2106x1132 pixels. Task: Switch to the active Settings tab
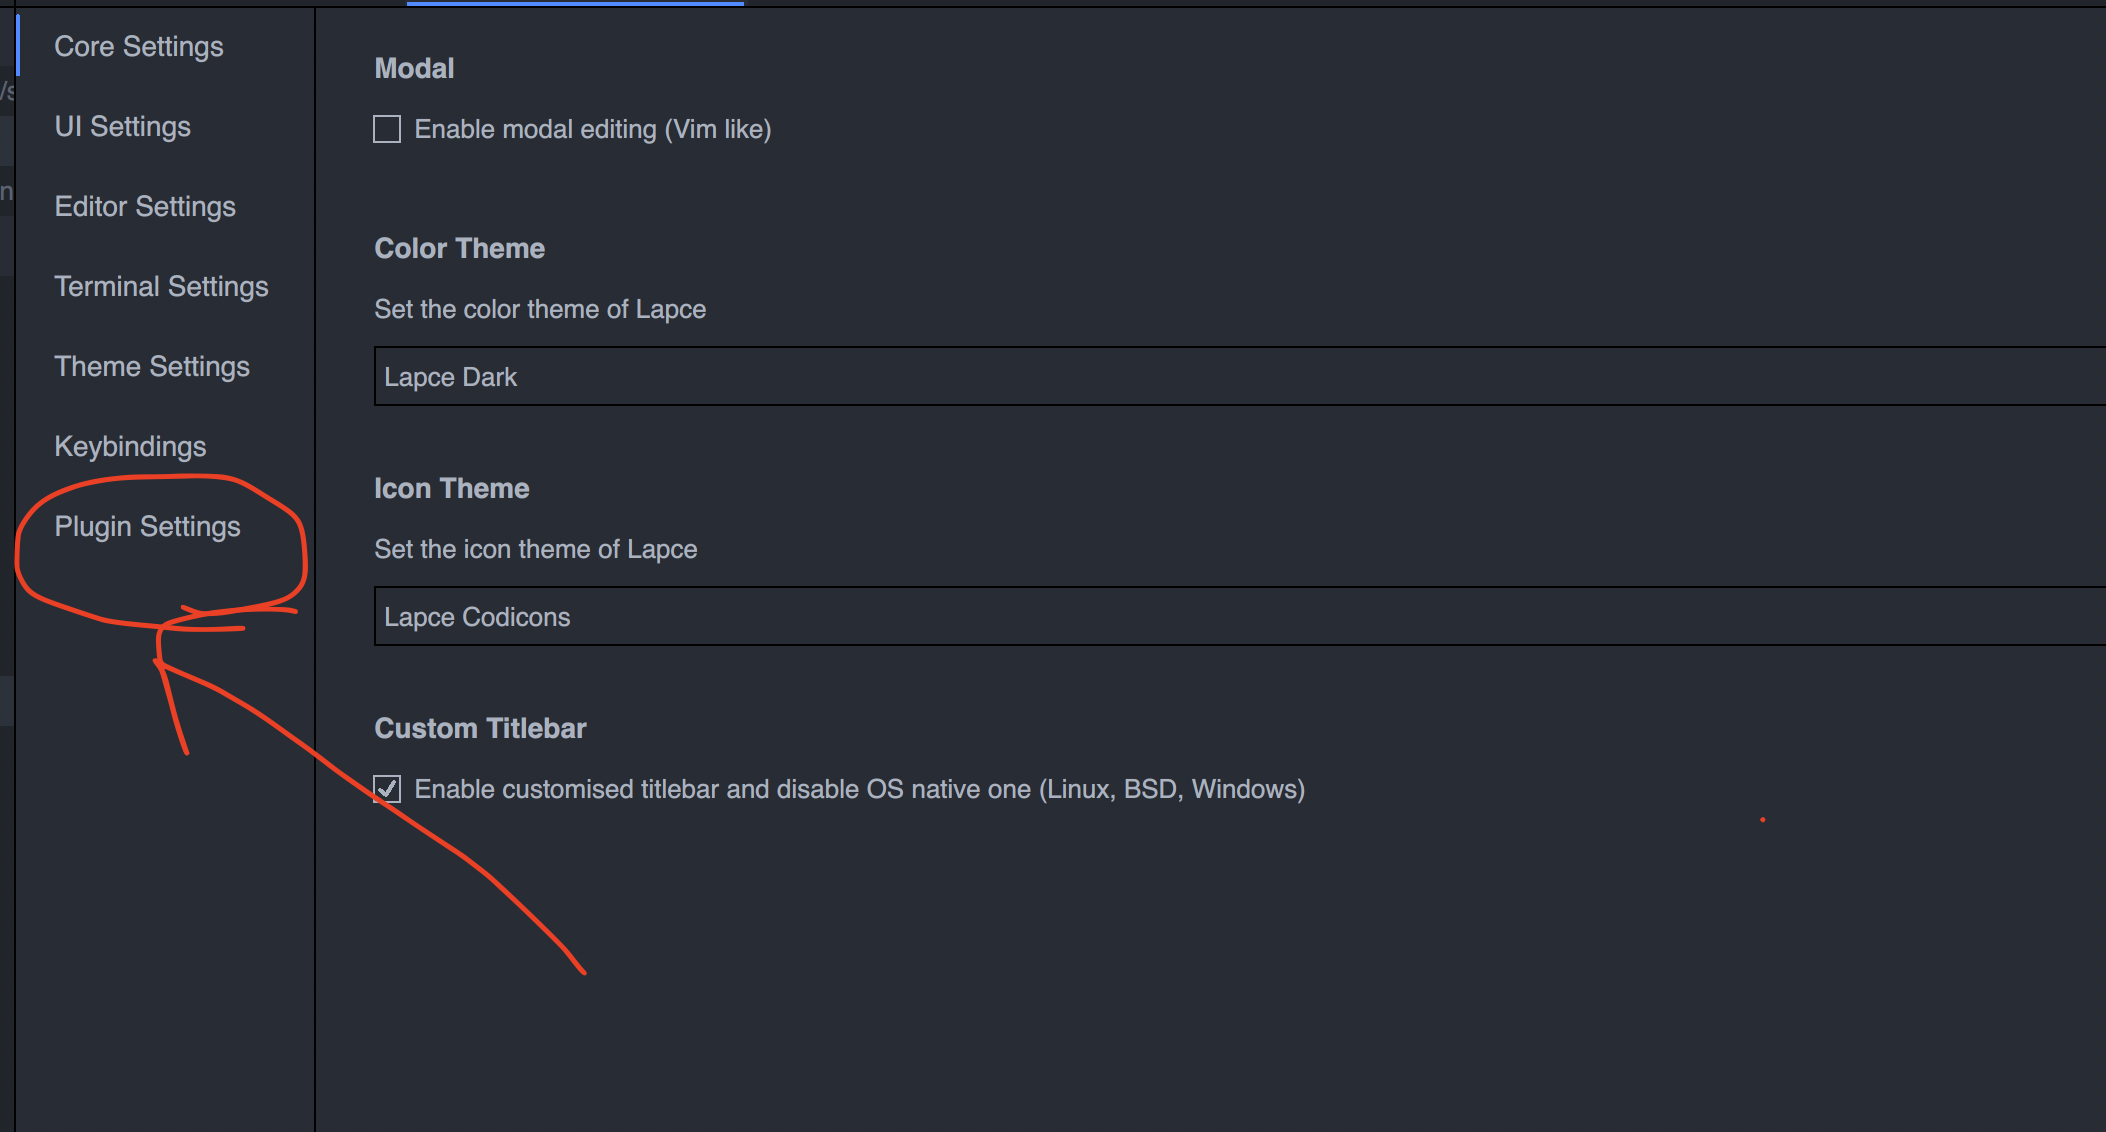tap(575, 4)
